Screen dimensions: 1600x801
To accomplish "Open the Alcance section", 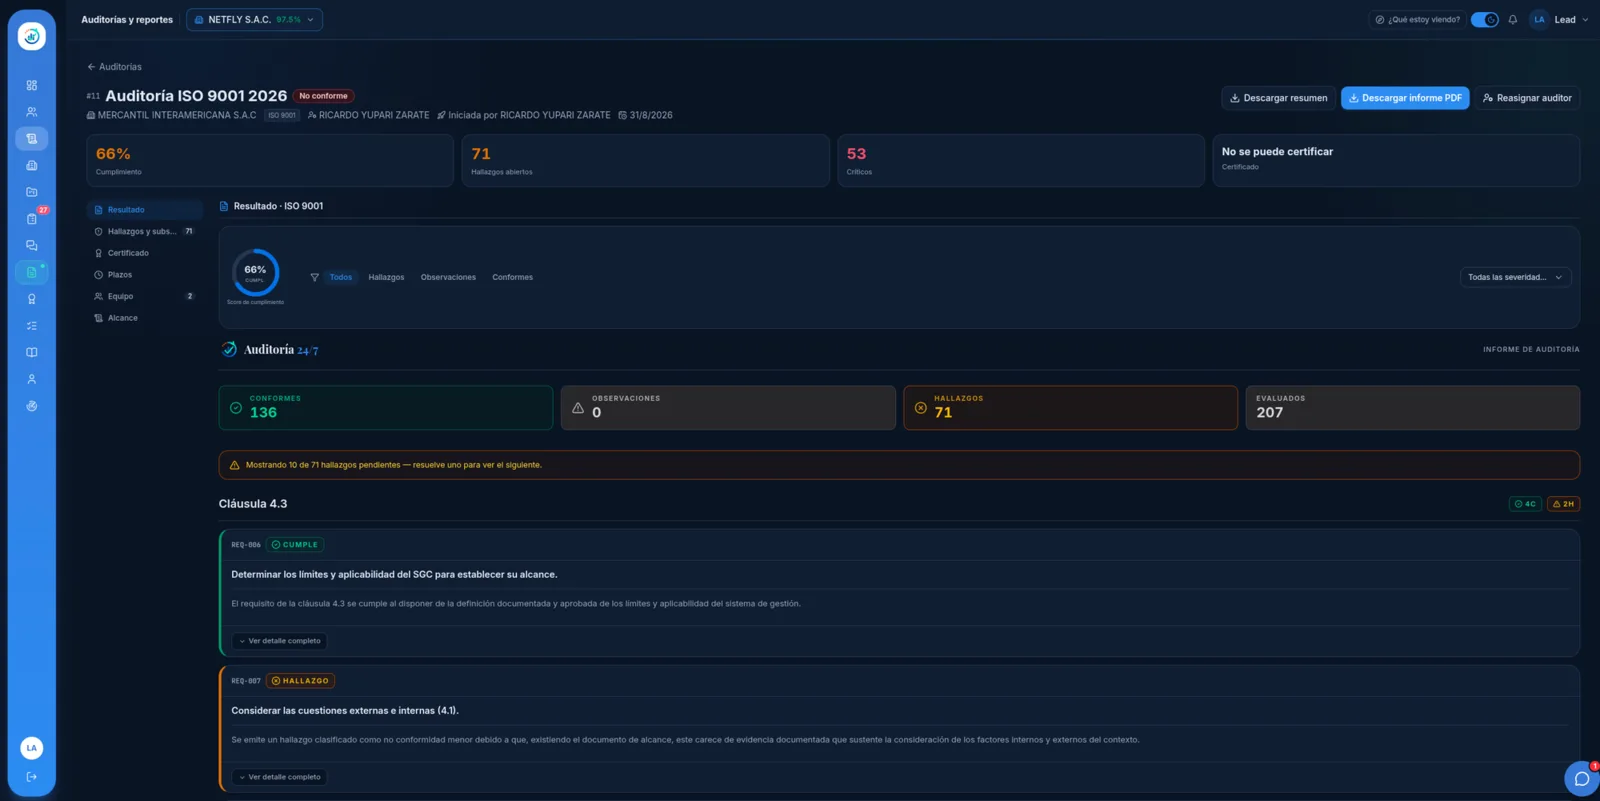I will [144, 318].
